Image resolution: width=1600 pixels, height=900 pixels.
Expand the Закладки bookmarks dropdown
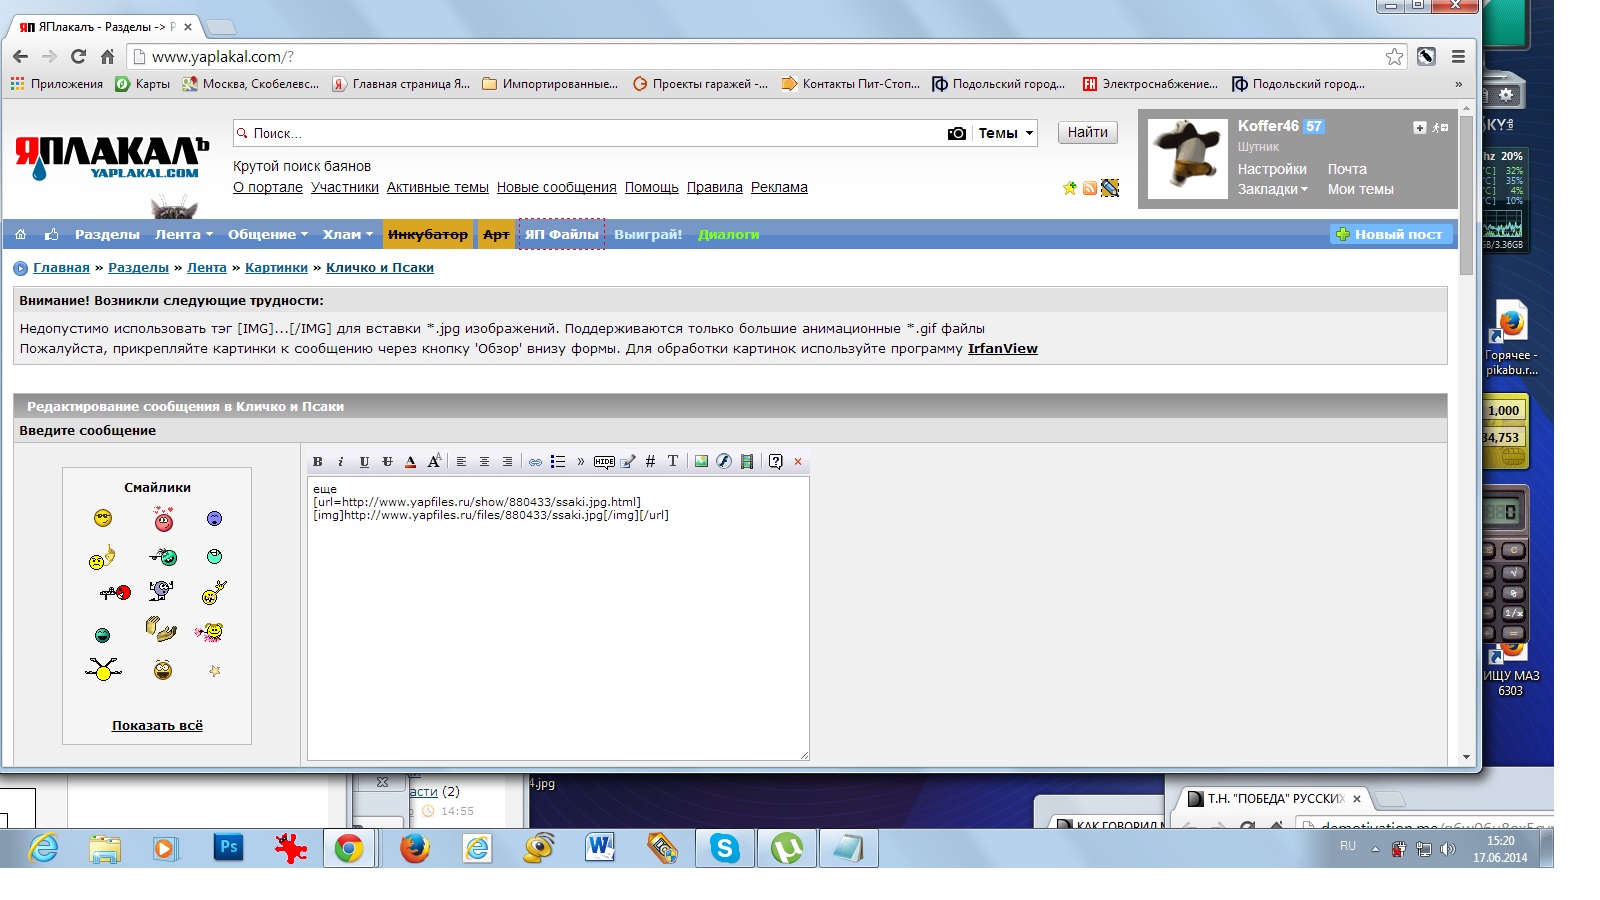[x=1272, y=189]
